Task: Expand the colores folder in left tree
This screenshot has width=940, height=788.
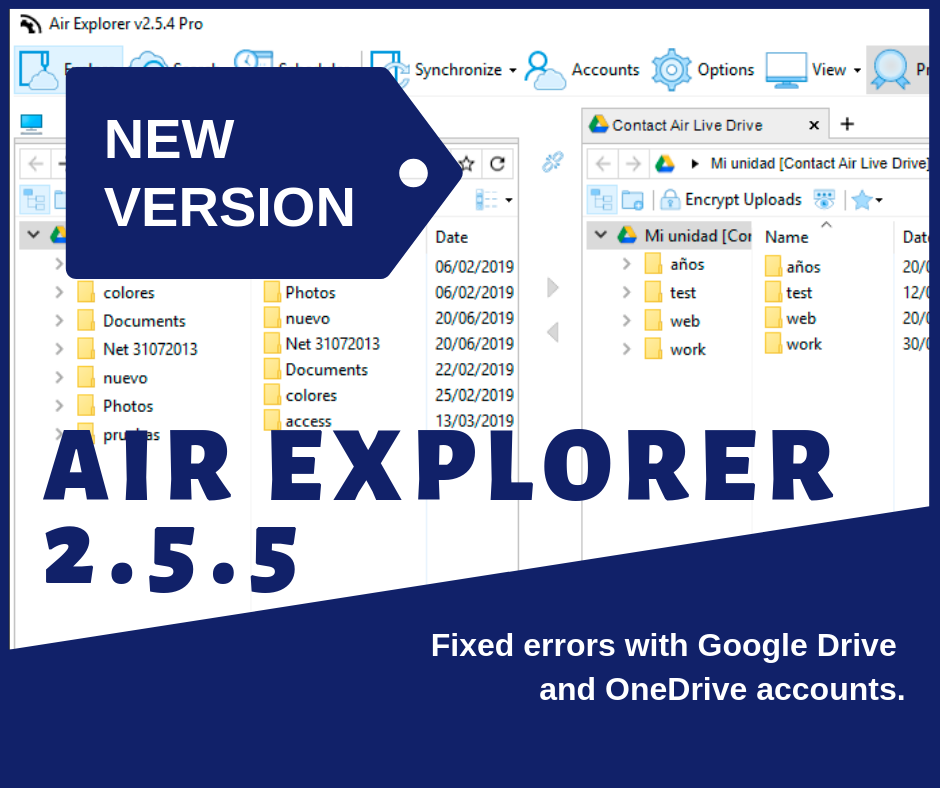Action: click(59, 293)
